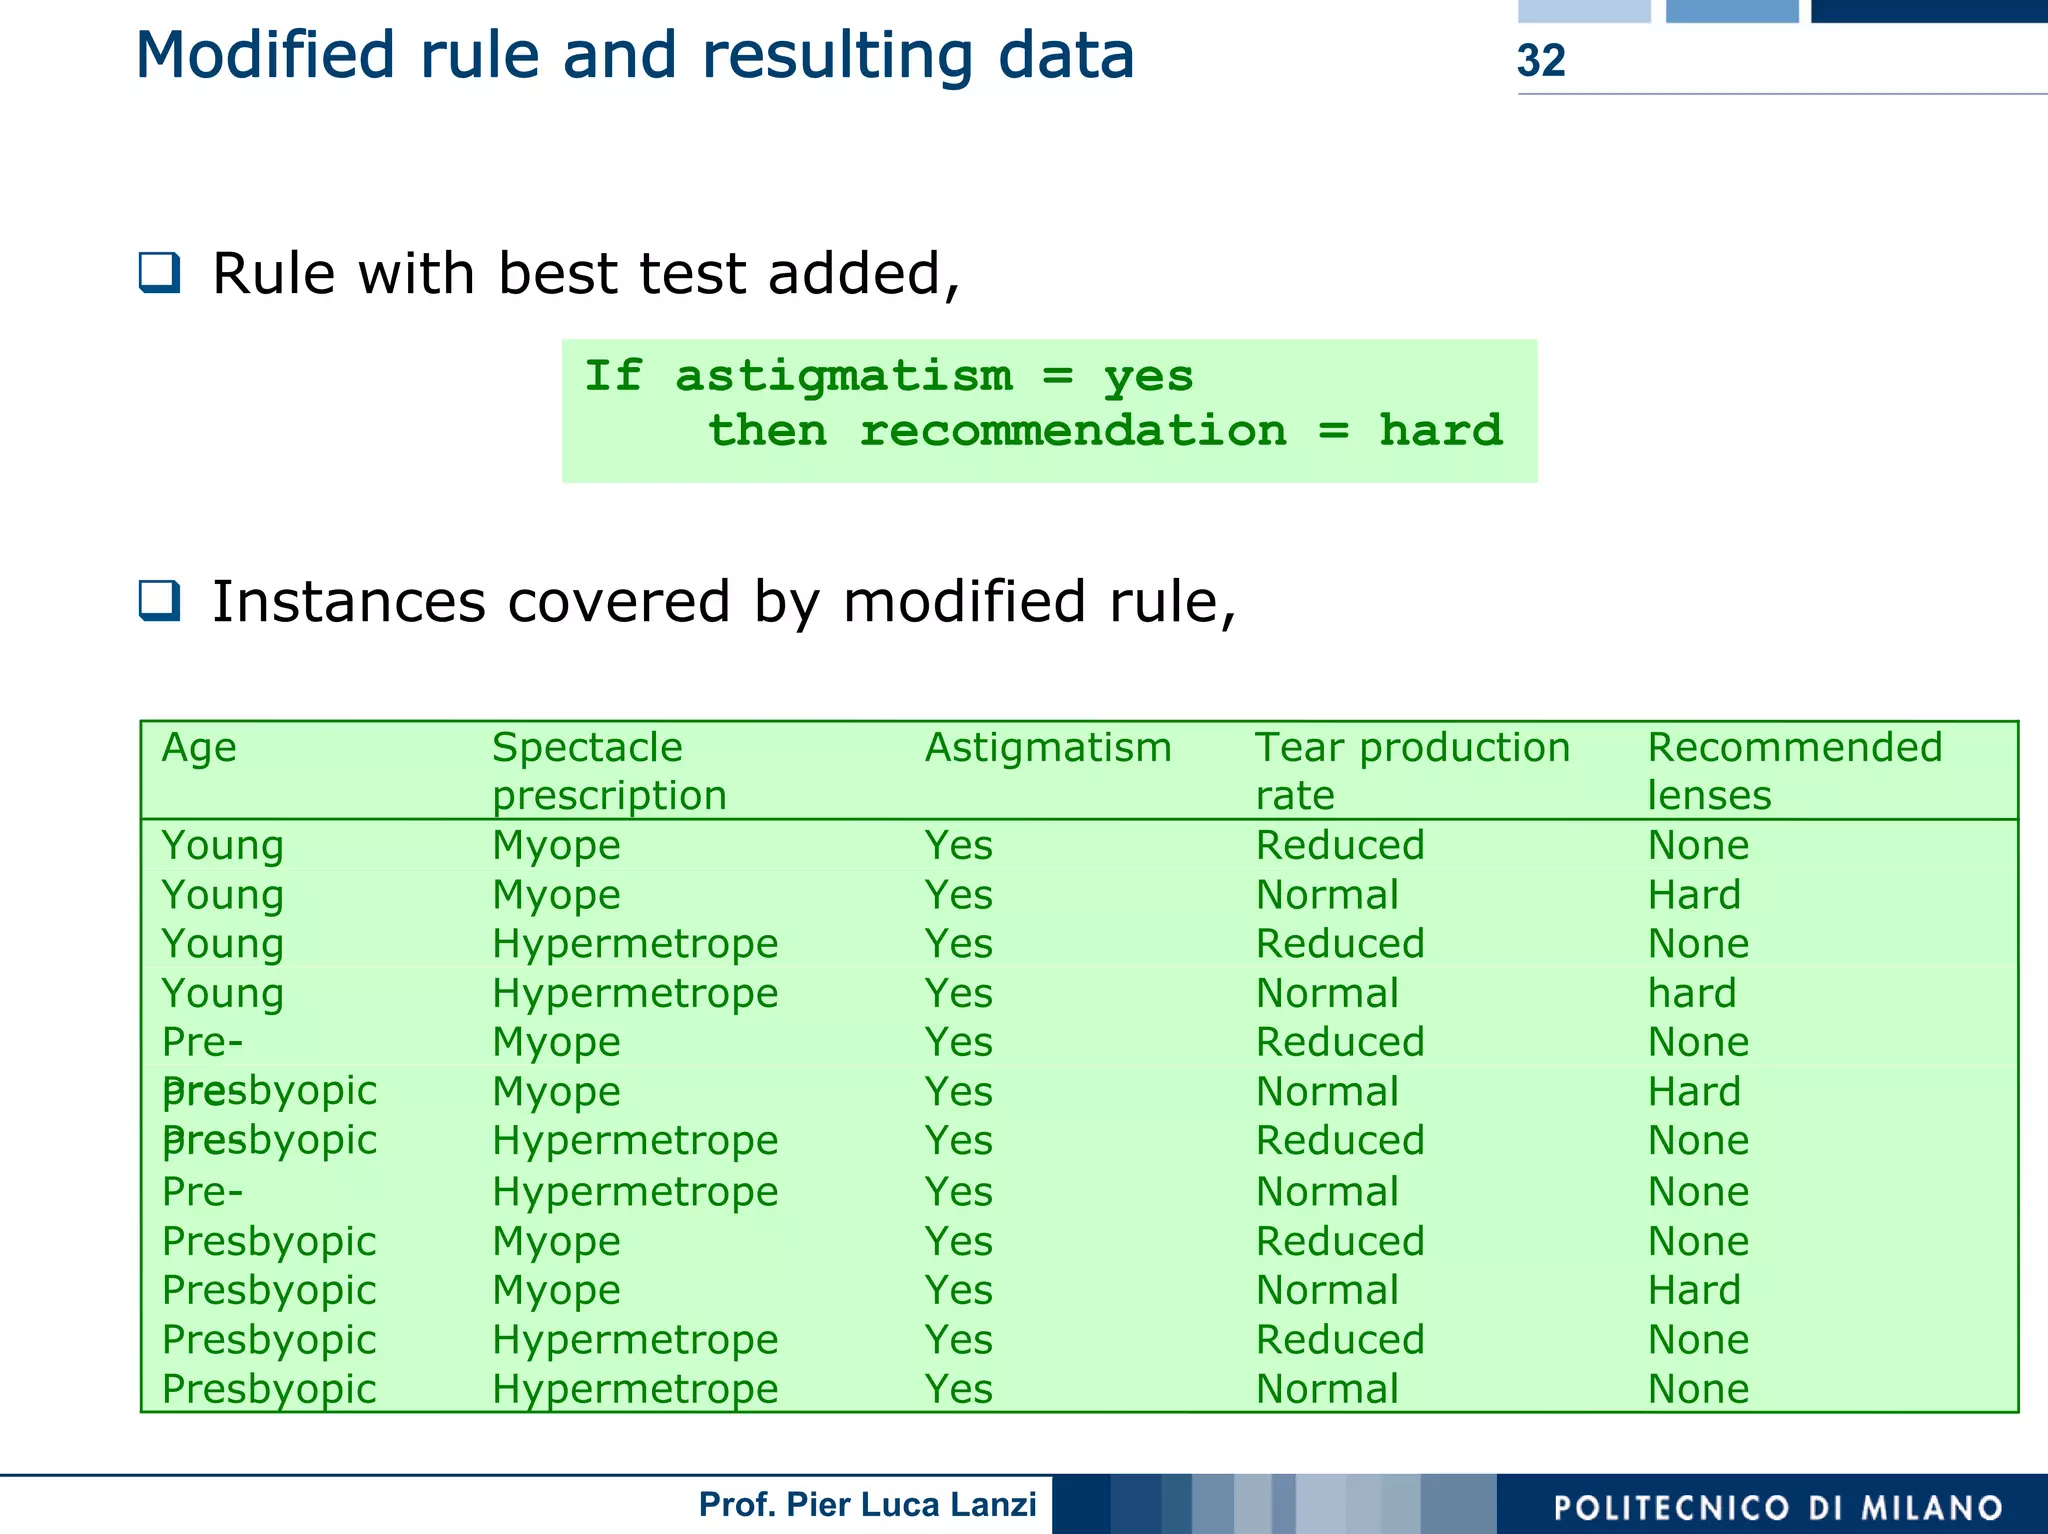
Task: Click the medium blue block at top
Action: click(x=1731, y=10)
